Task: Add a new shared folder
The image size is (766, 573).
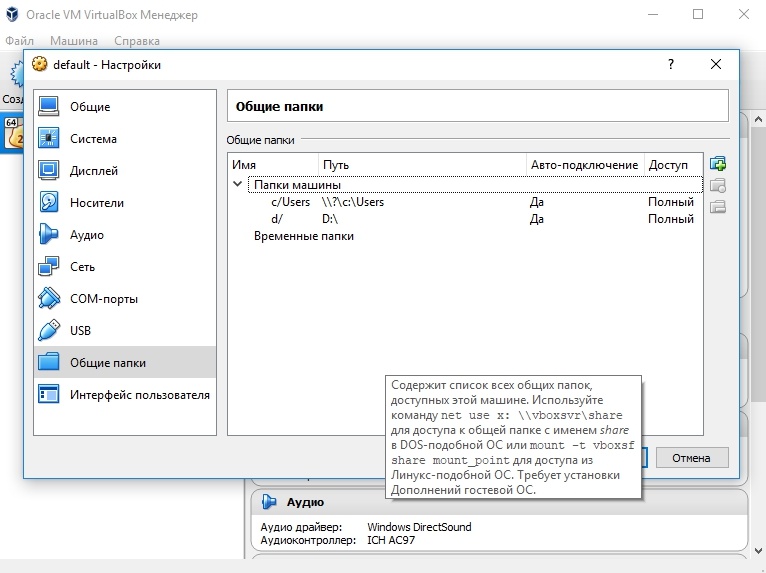Action: [718, 164]
